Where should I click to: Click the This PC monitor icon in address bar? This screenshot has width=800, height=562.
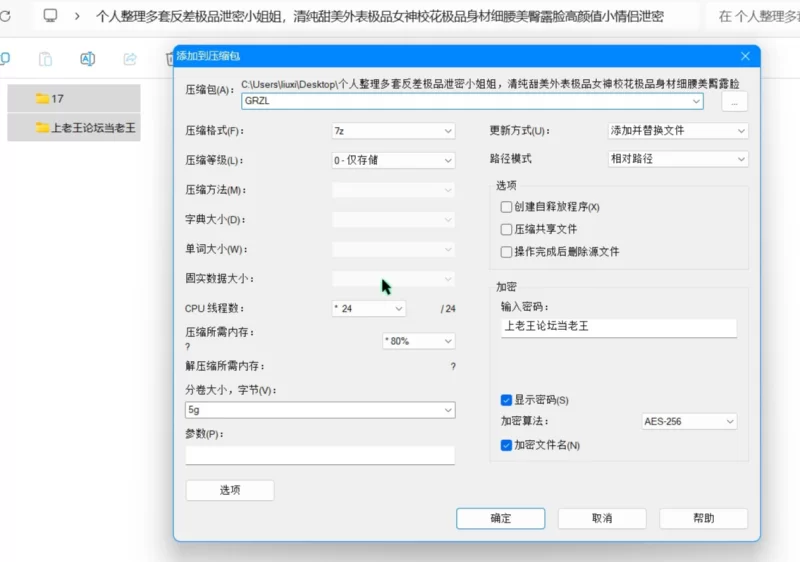50,16
